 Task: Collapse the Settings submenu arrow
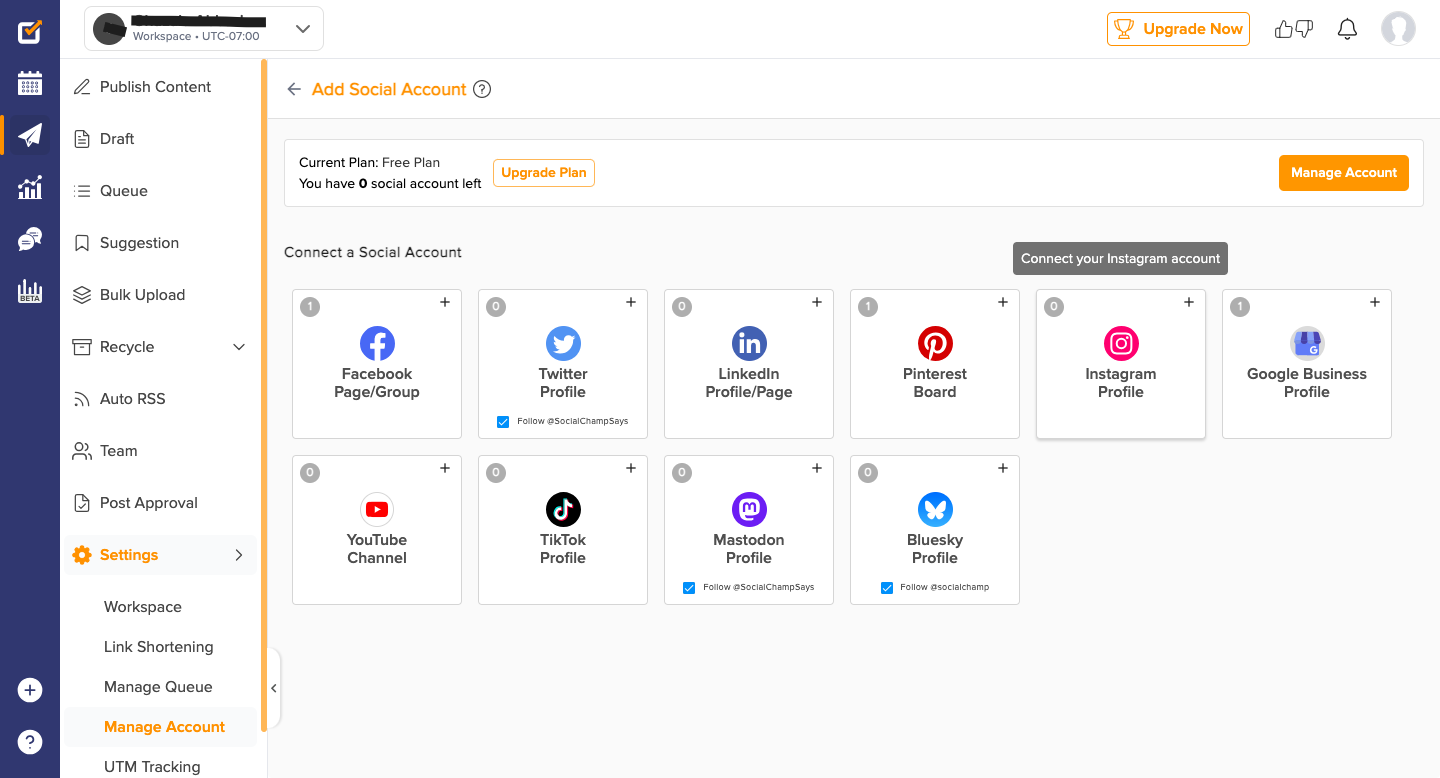point(239,555)
